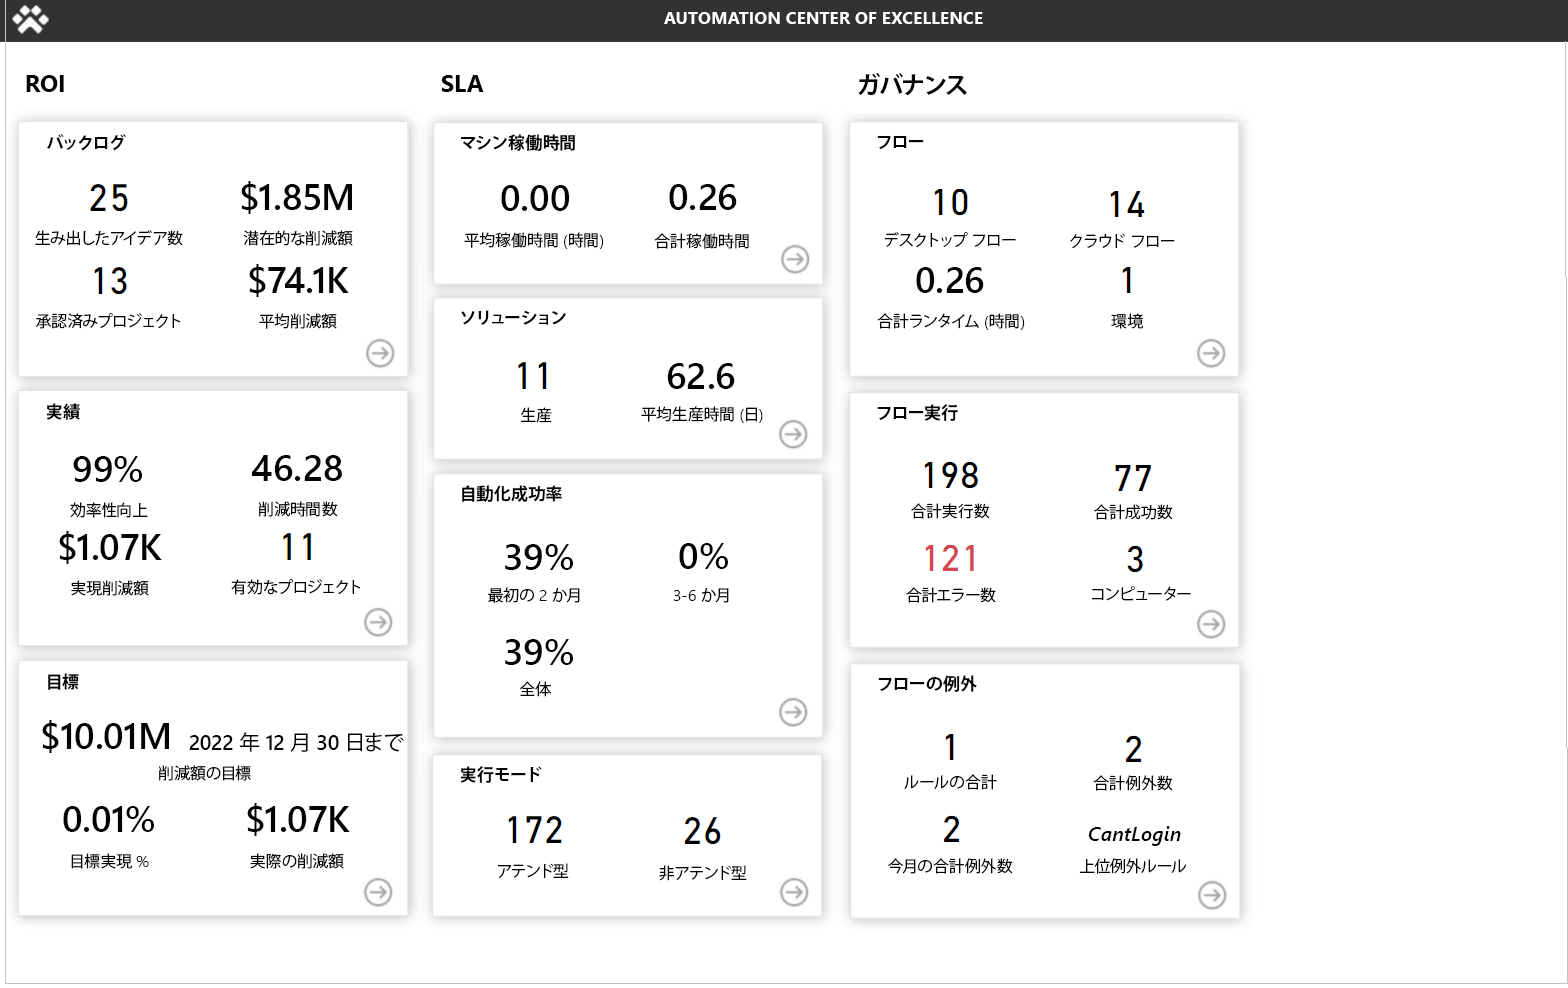Click the 46.28 hours saved value
This screenshot has width=1568, height=988.
click(x=297, y=468)
